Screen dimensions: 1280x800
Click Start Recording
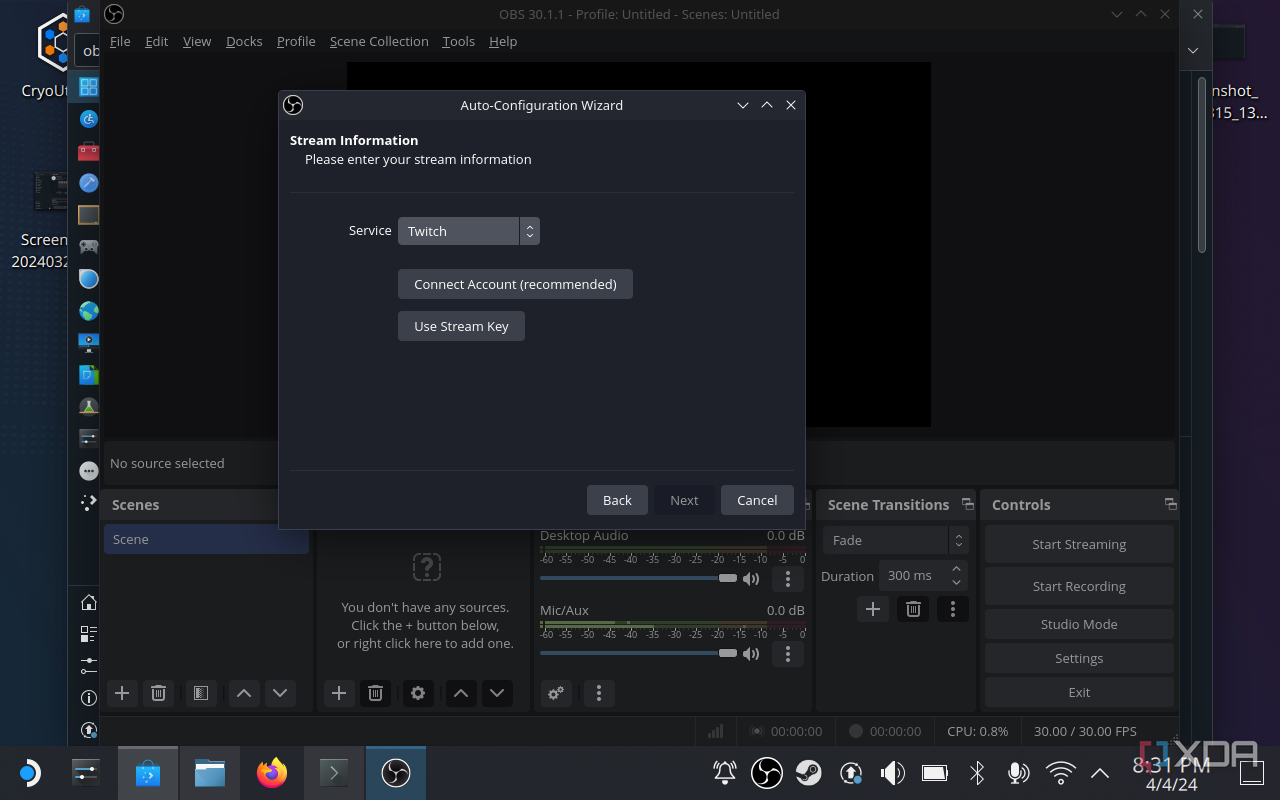click(x=1079, y=586)
